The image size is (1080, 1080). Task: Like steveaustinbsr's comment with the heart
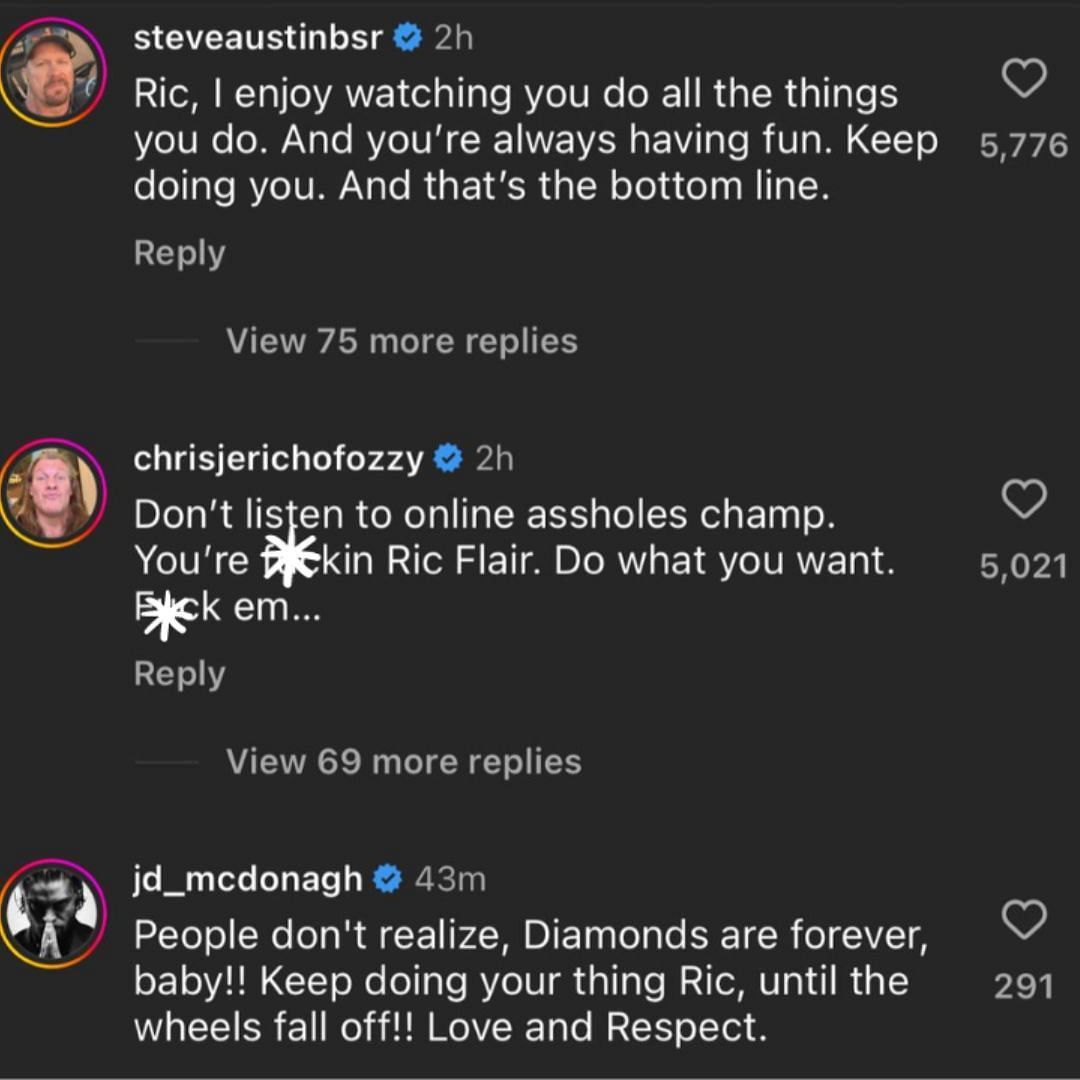coord(1023,78)
